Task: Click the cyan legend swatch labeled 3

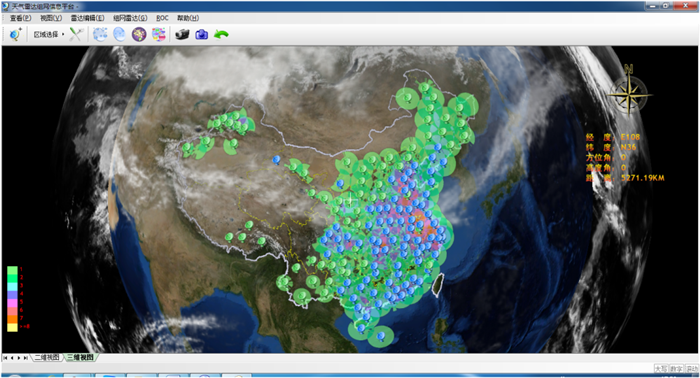Action: [12, 287]
